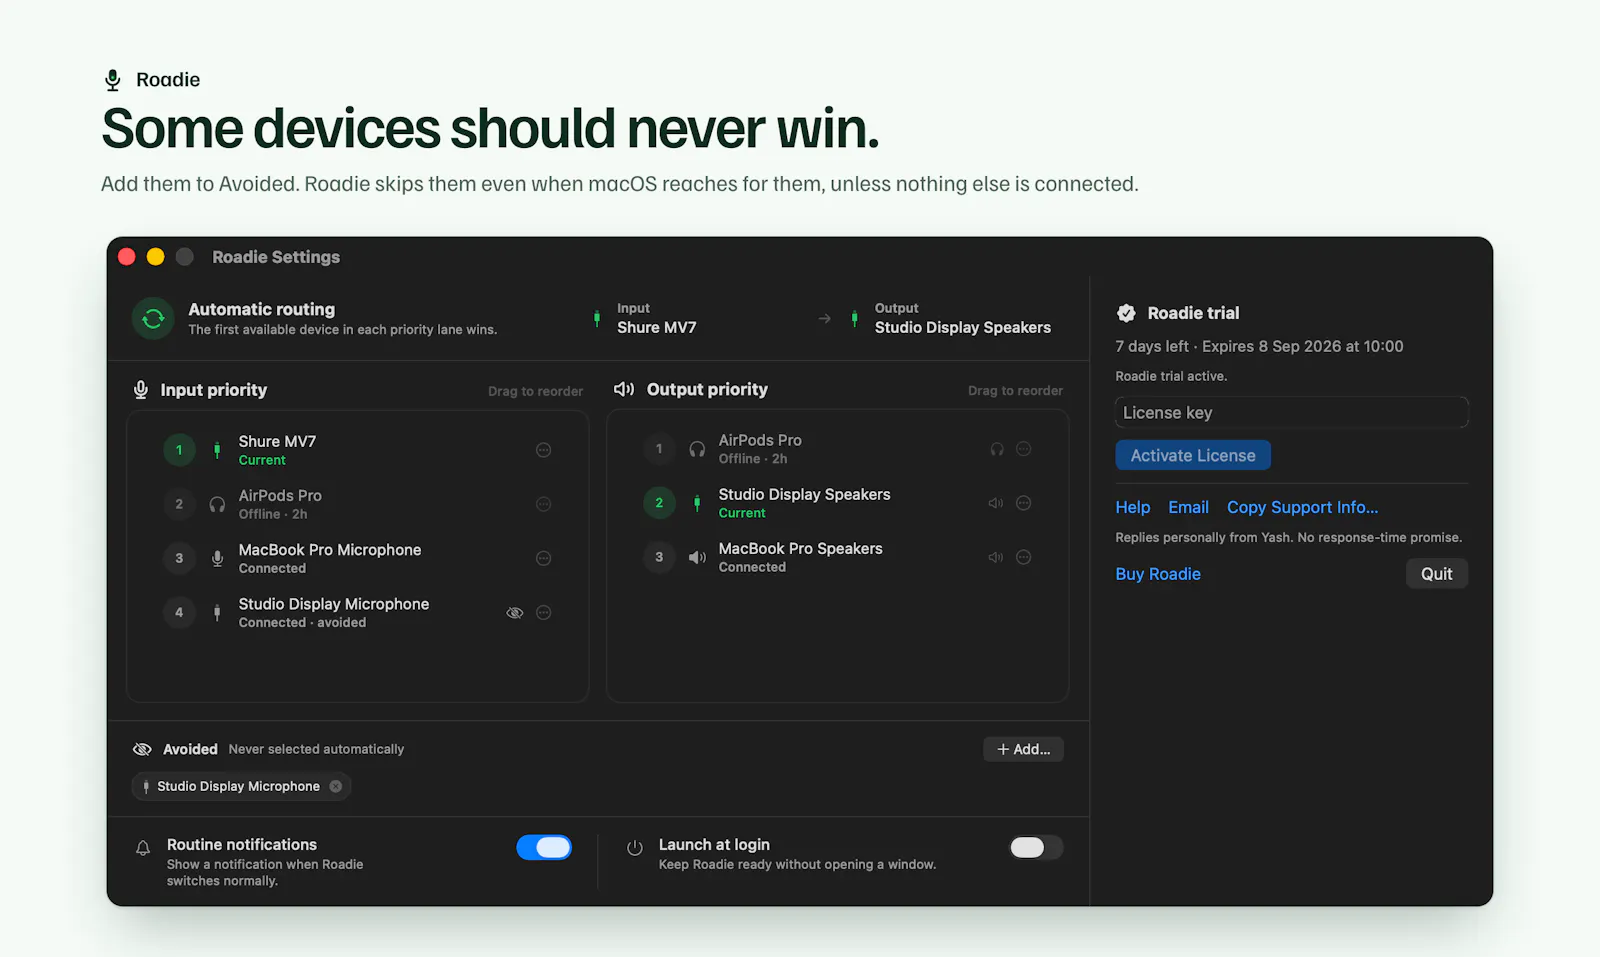Open the Buy Roadie link
The height and width of the screenshot is (957, 1600).
tap(1158, 574)
